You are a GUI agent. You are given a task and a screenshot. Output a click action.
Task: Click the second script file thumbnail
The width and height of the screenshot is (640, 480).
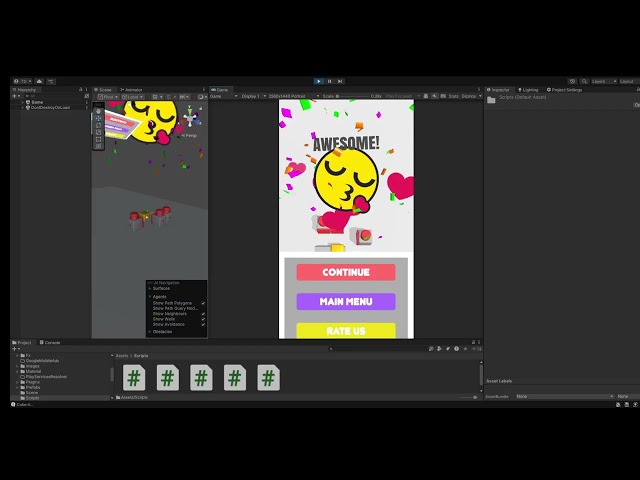click(x=167, y=378)
